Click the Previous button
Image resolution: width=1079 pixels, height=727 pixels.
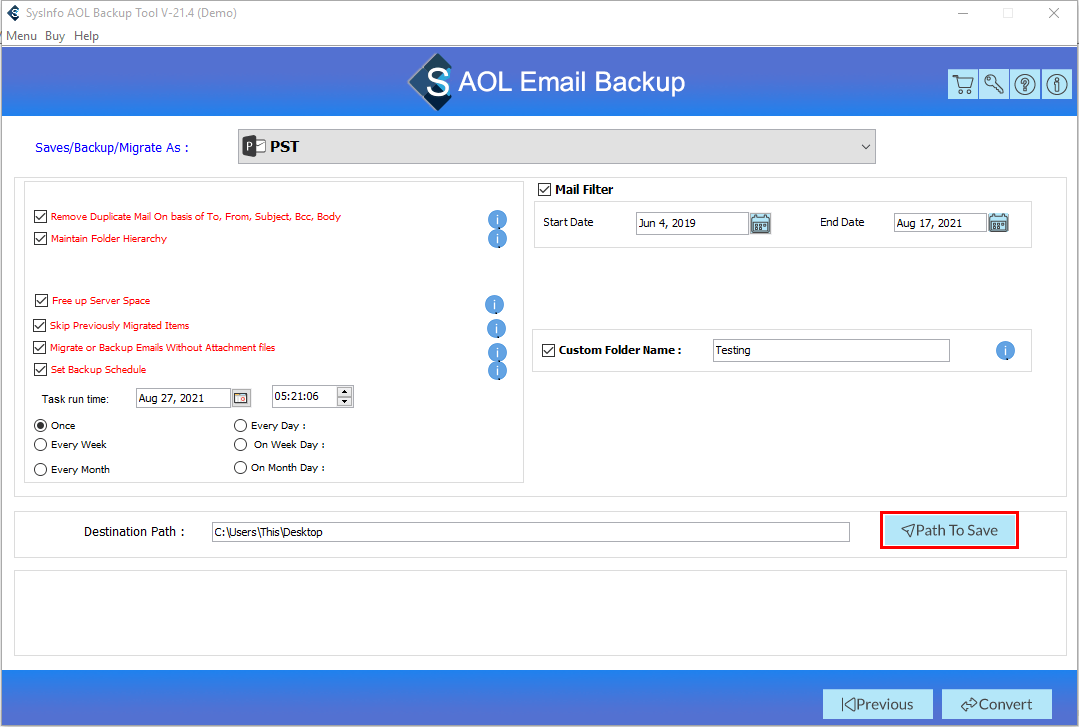point(877,704)
